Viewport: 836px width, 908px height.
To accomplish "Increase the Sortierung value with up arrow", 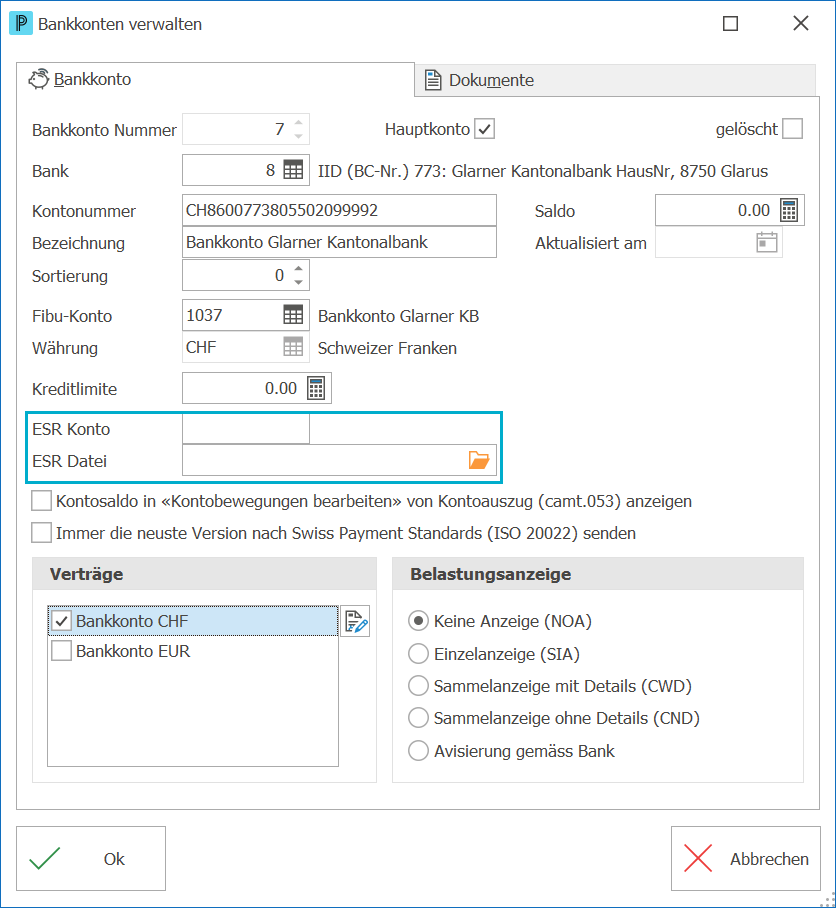I will click(298, 269).
